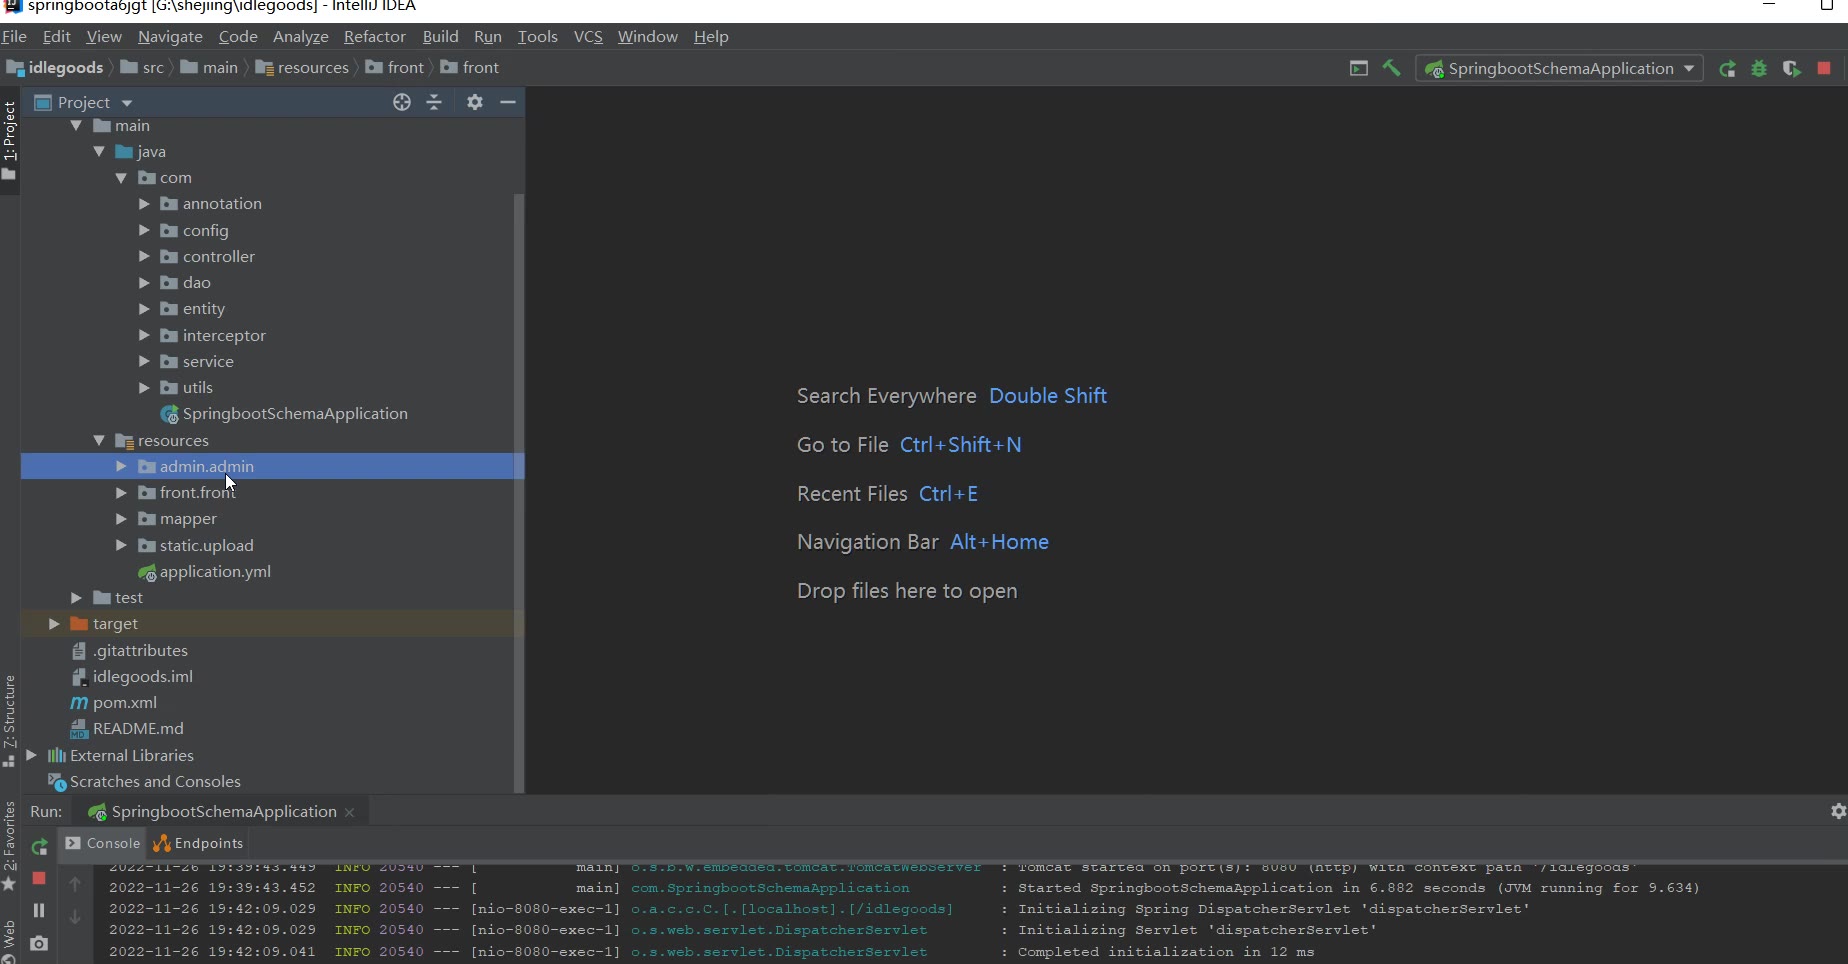Expand the target folder
The height and width of the screenshot is (964, 1848).
[55, 624]
